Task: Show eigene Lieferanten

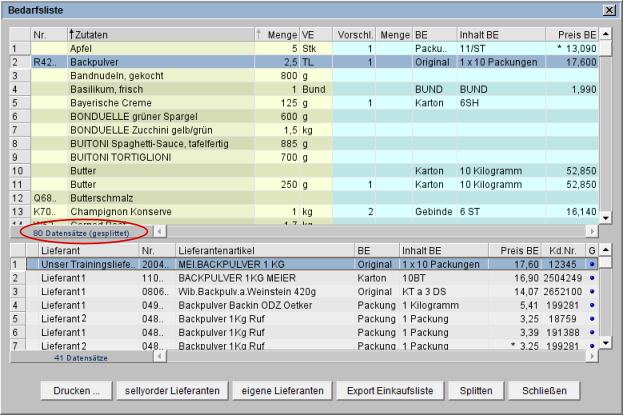Action: click(x=279, y=390)
